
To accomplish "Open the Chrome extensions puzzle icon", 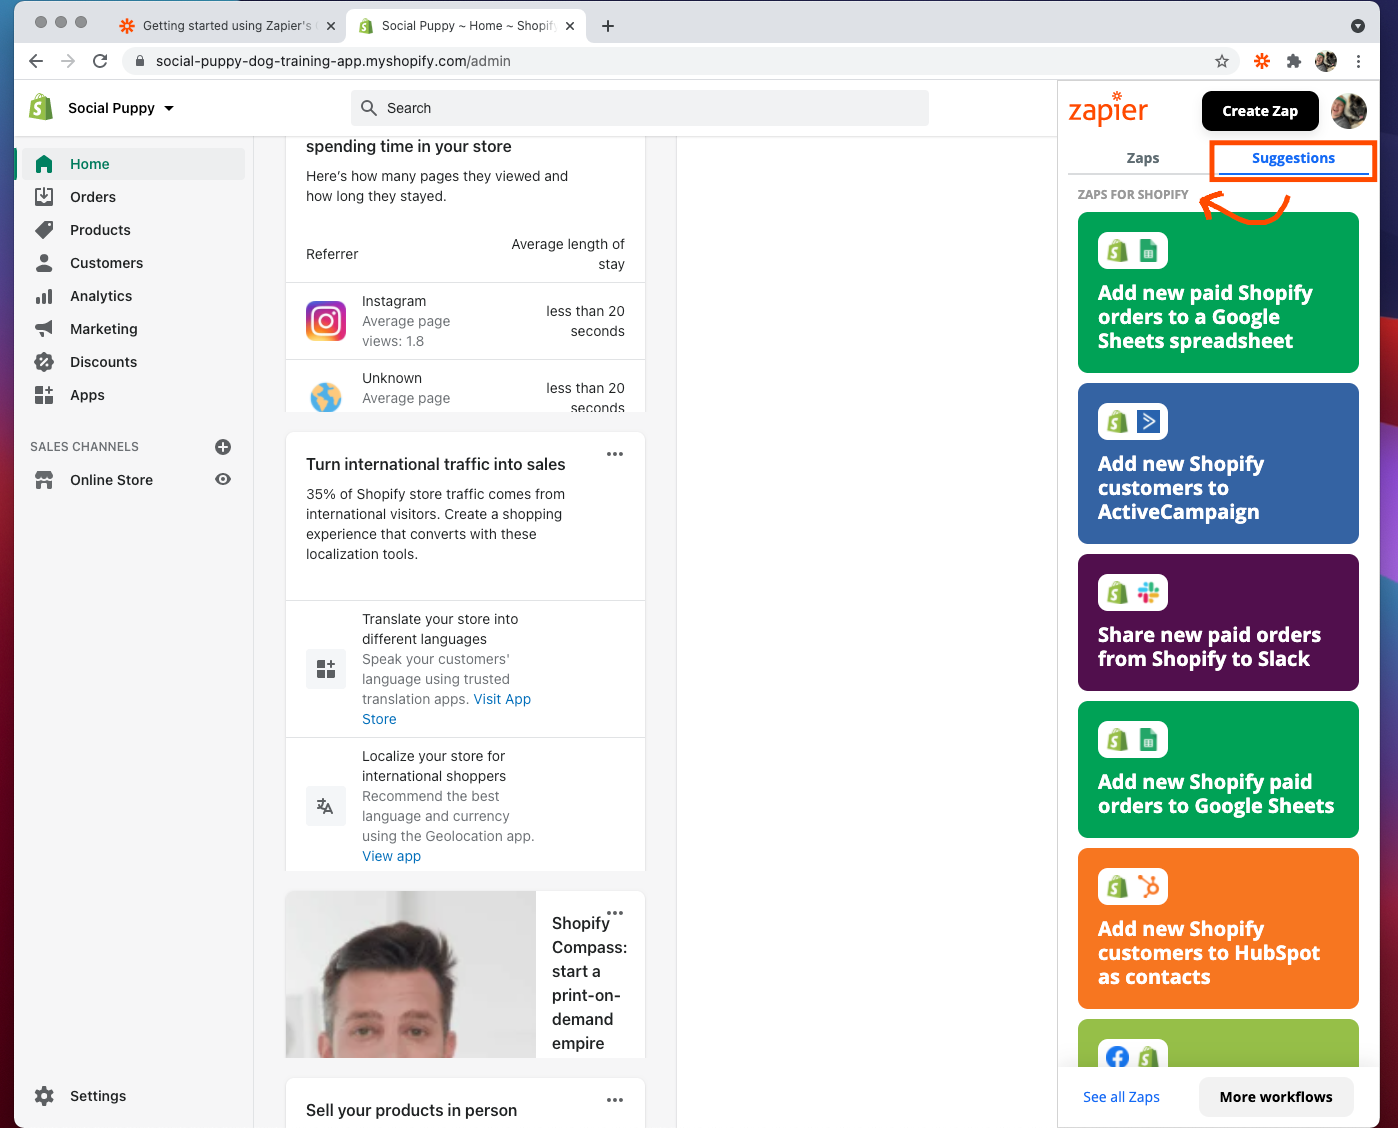I will click(1294, 61).
